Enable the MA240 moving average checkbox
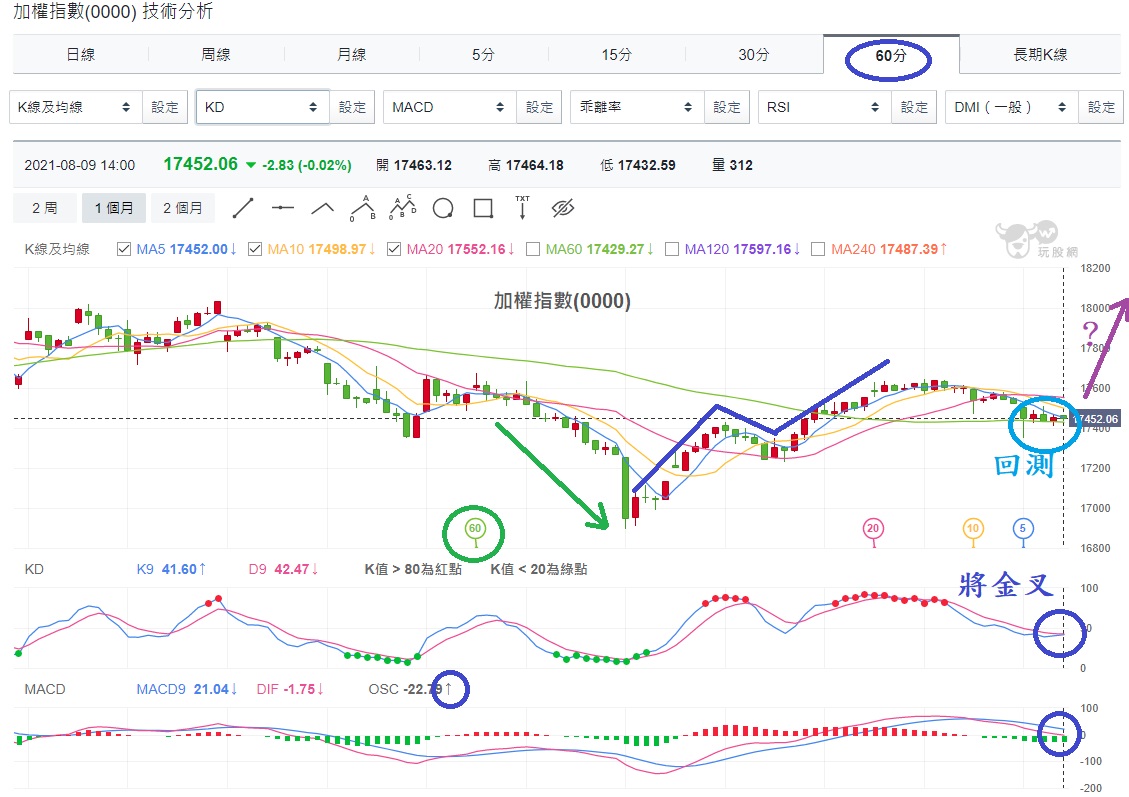Screen dimensions: 1129x797 [x=819, y=249]
